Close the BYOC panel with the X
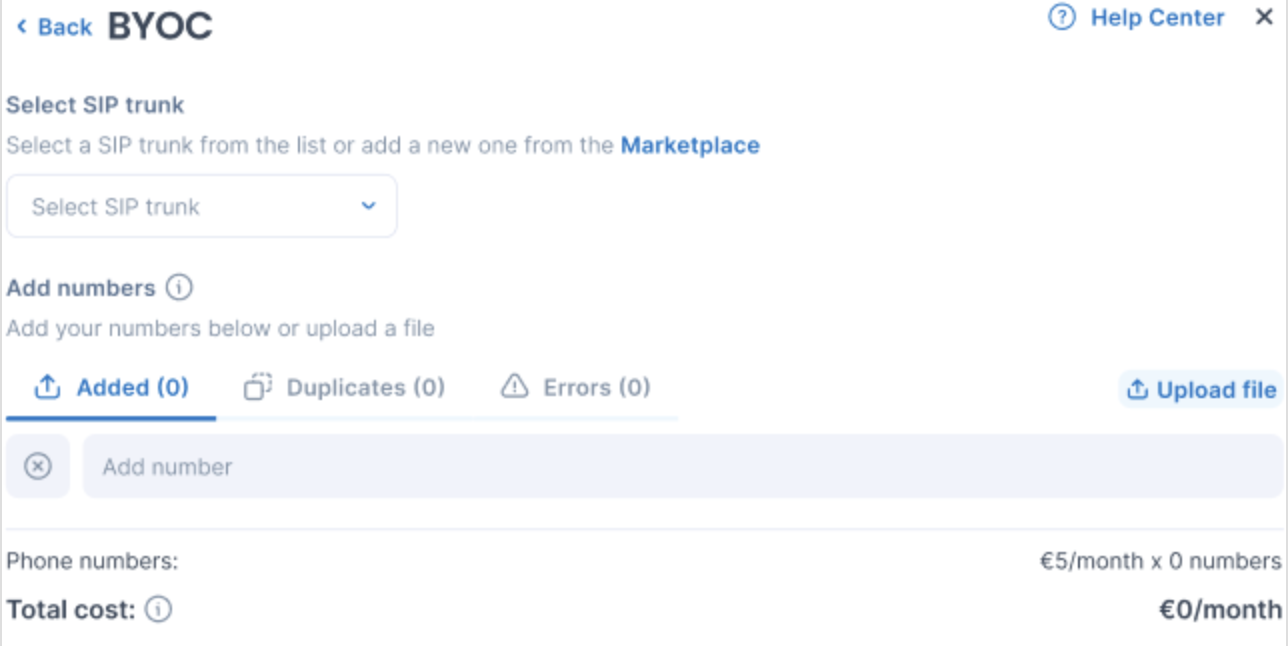Viewport: 1288px width, 646px height. 1264,17
